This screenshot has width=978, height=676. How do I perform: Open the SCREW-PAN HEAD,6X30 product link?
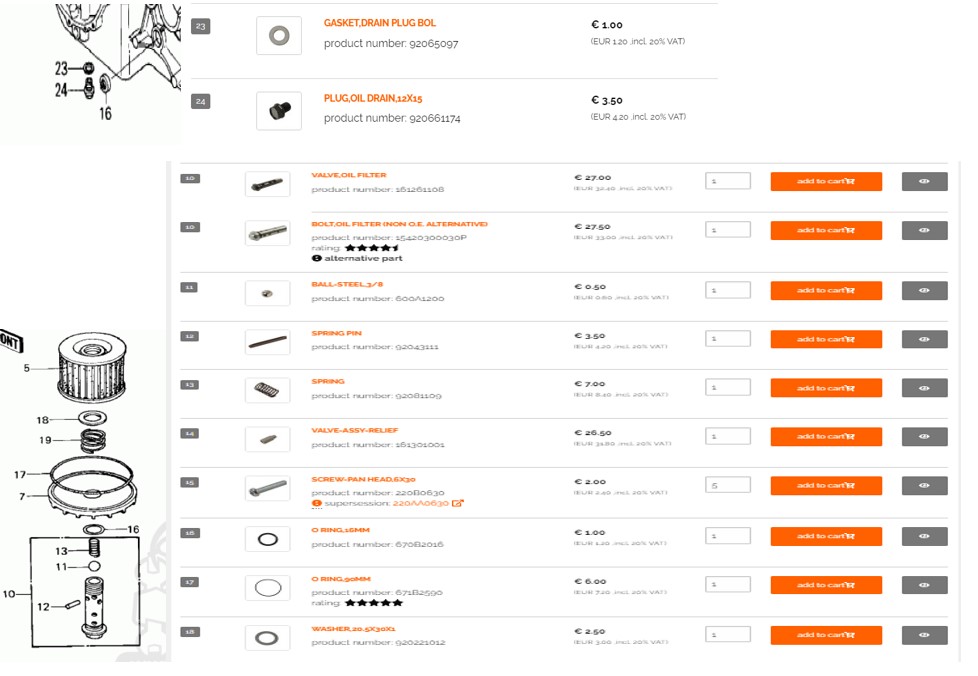(x=363, y=480)
